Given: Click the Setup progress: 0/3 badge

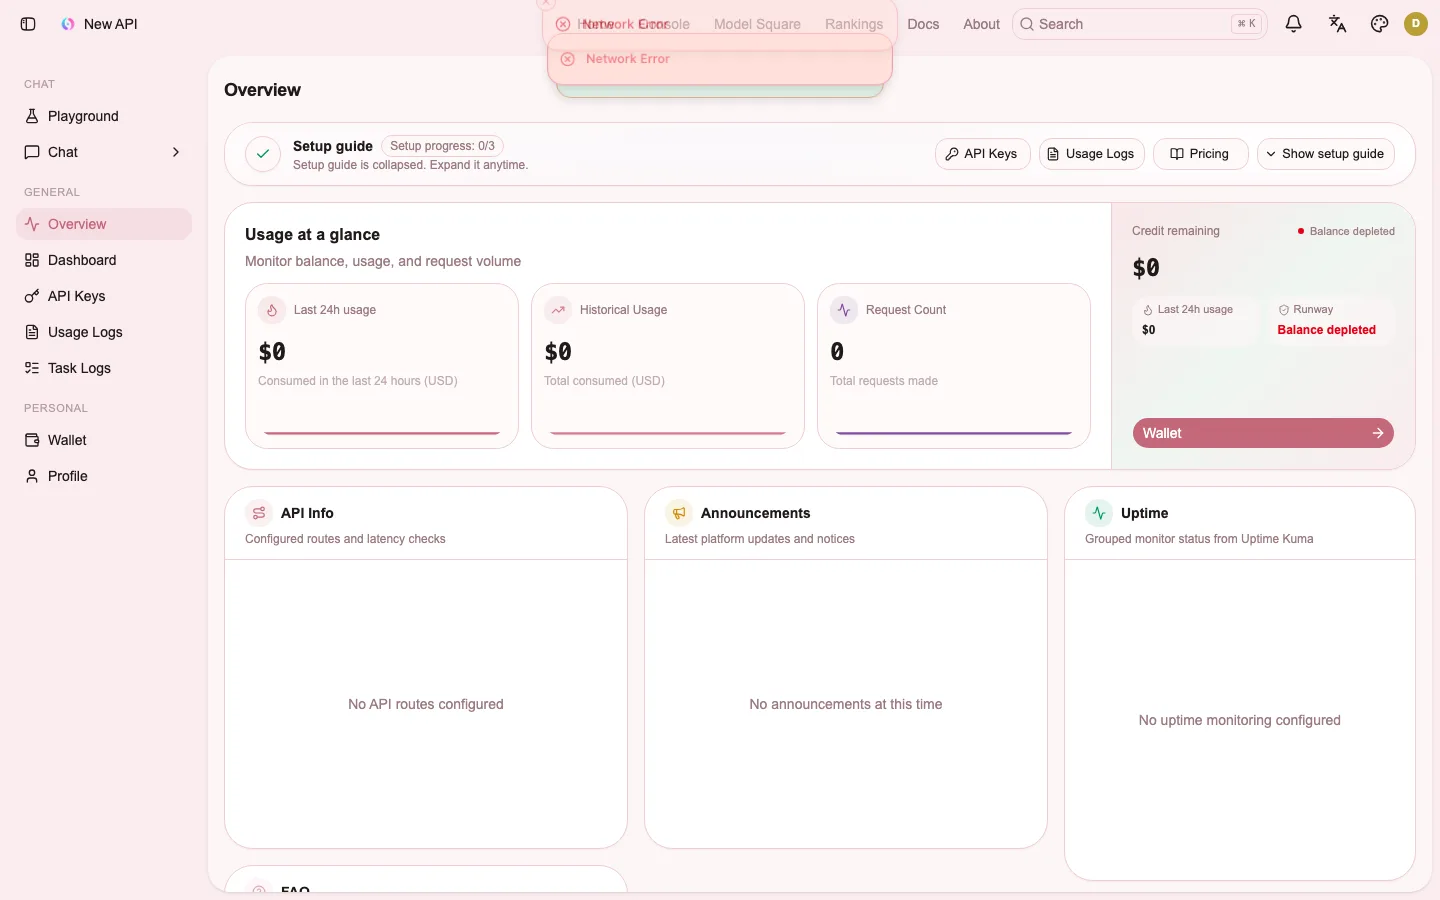Looking at the screenshot, I should pyautogui.click(x=442, y=146).
